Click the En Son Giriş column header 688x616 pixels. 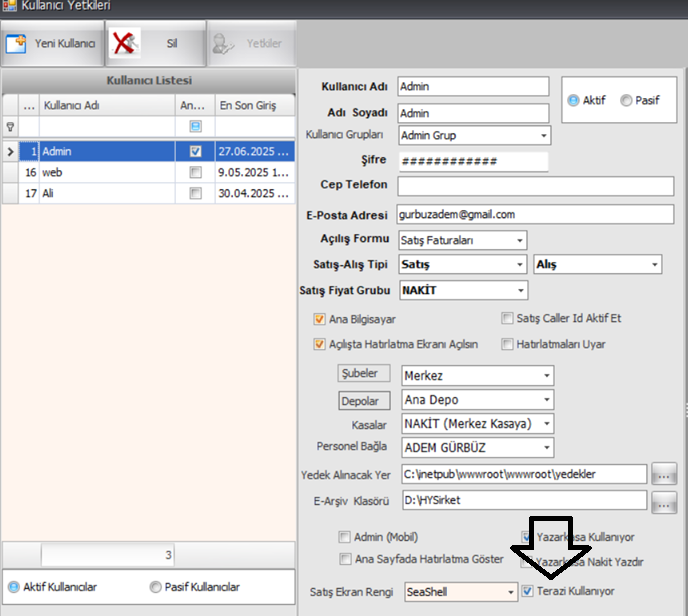pos(254,105)
